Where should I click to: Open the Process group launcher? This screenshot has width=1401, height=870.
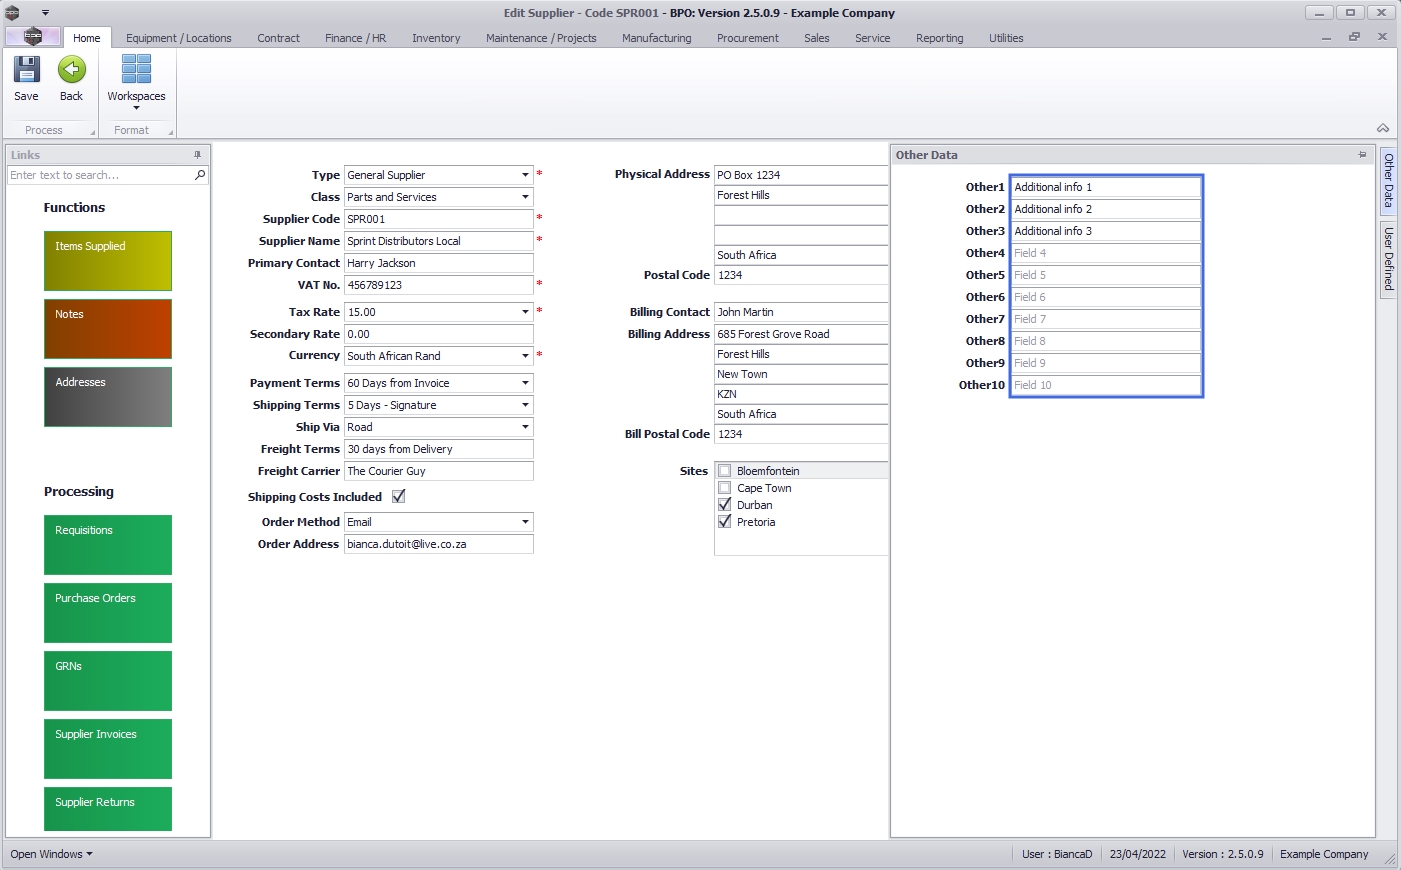(x=93, y=132)
